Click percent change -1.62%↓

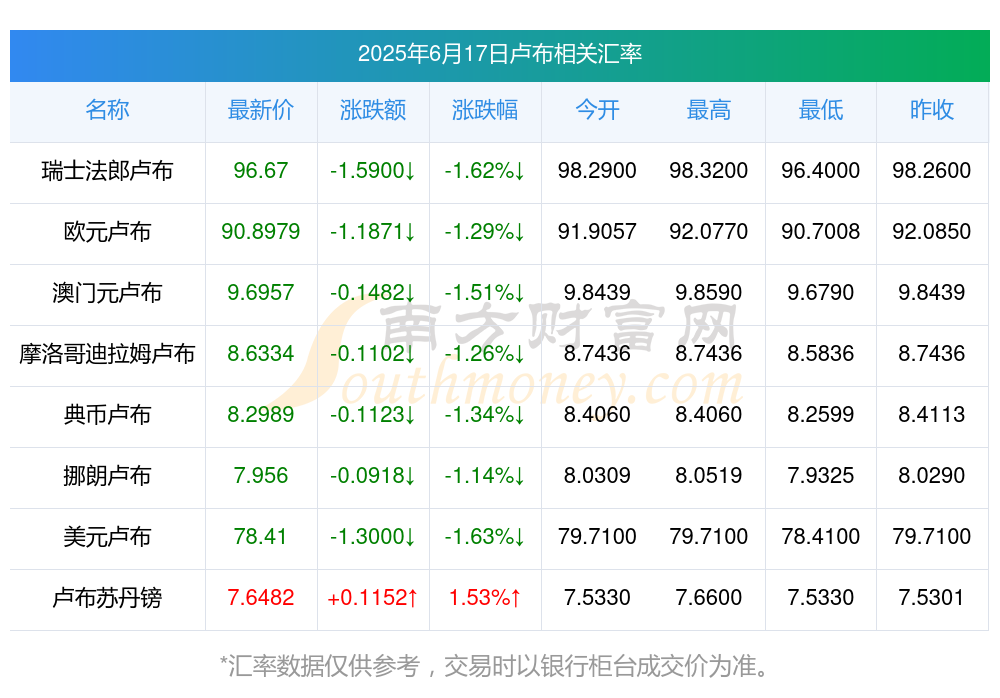tap(485, 170)
